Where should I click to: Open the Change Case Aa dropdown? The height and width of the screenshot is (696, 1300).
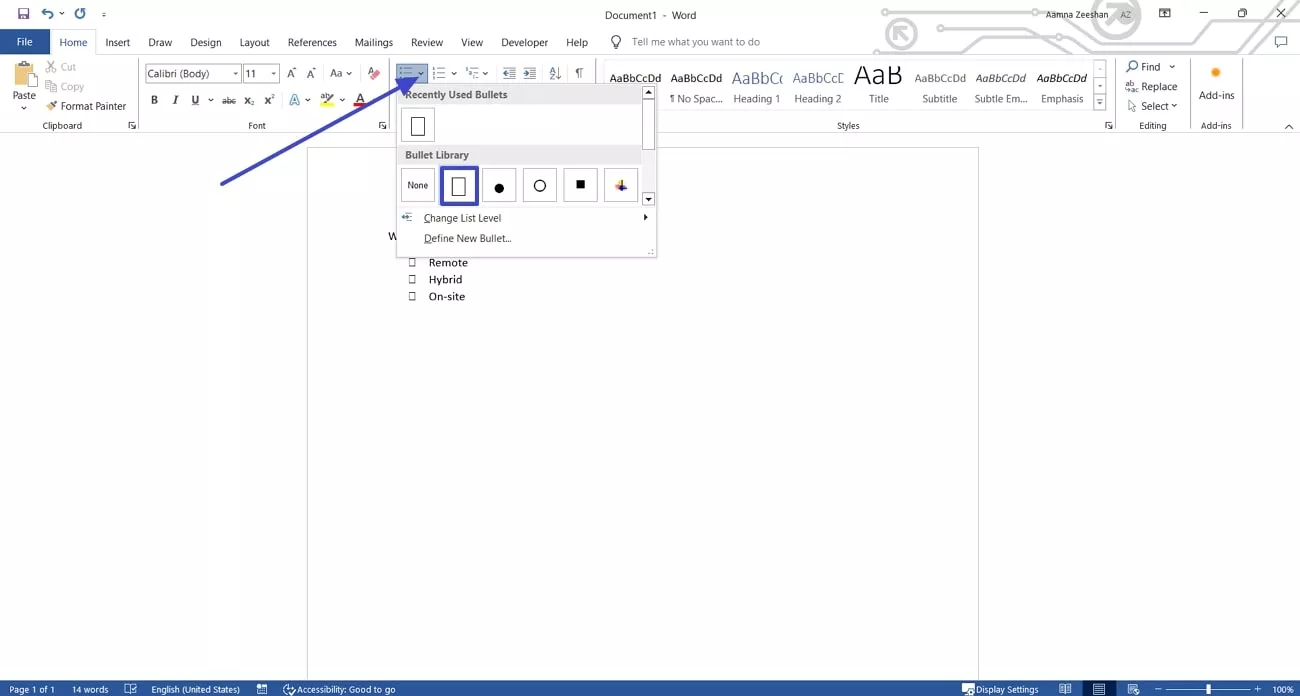click(x=341, y=73)
